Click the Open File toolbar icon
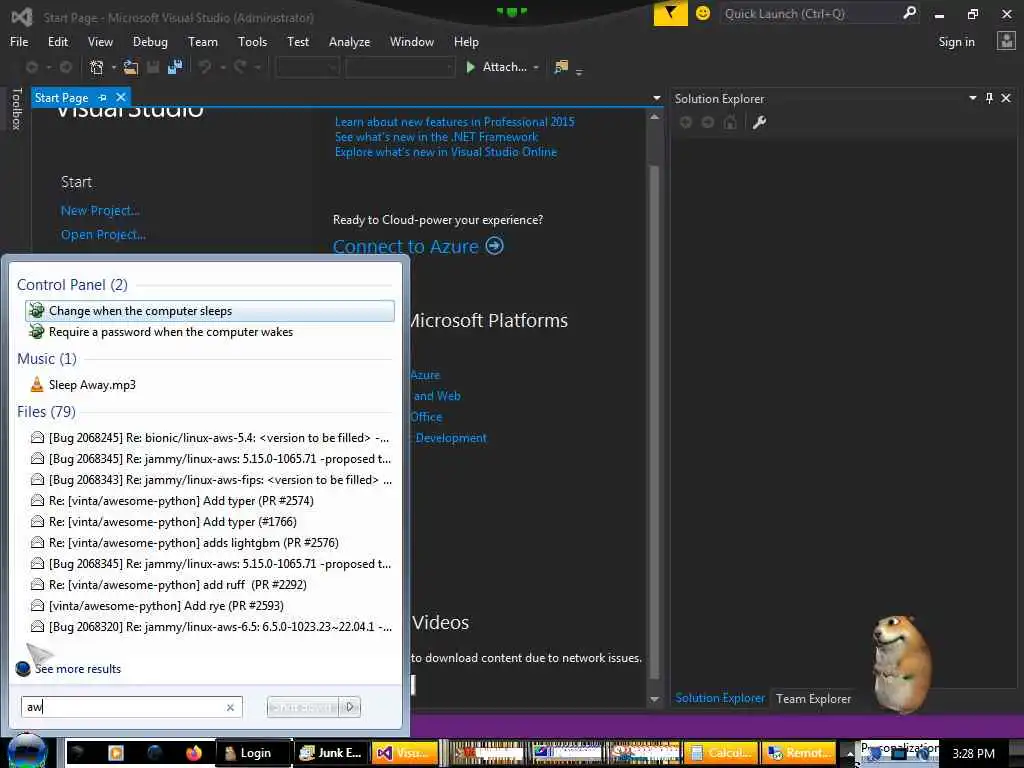The width and height of the screenshot is (1024, 768). [x=131, y=67]
